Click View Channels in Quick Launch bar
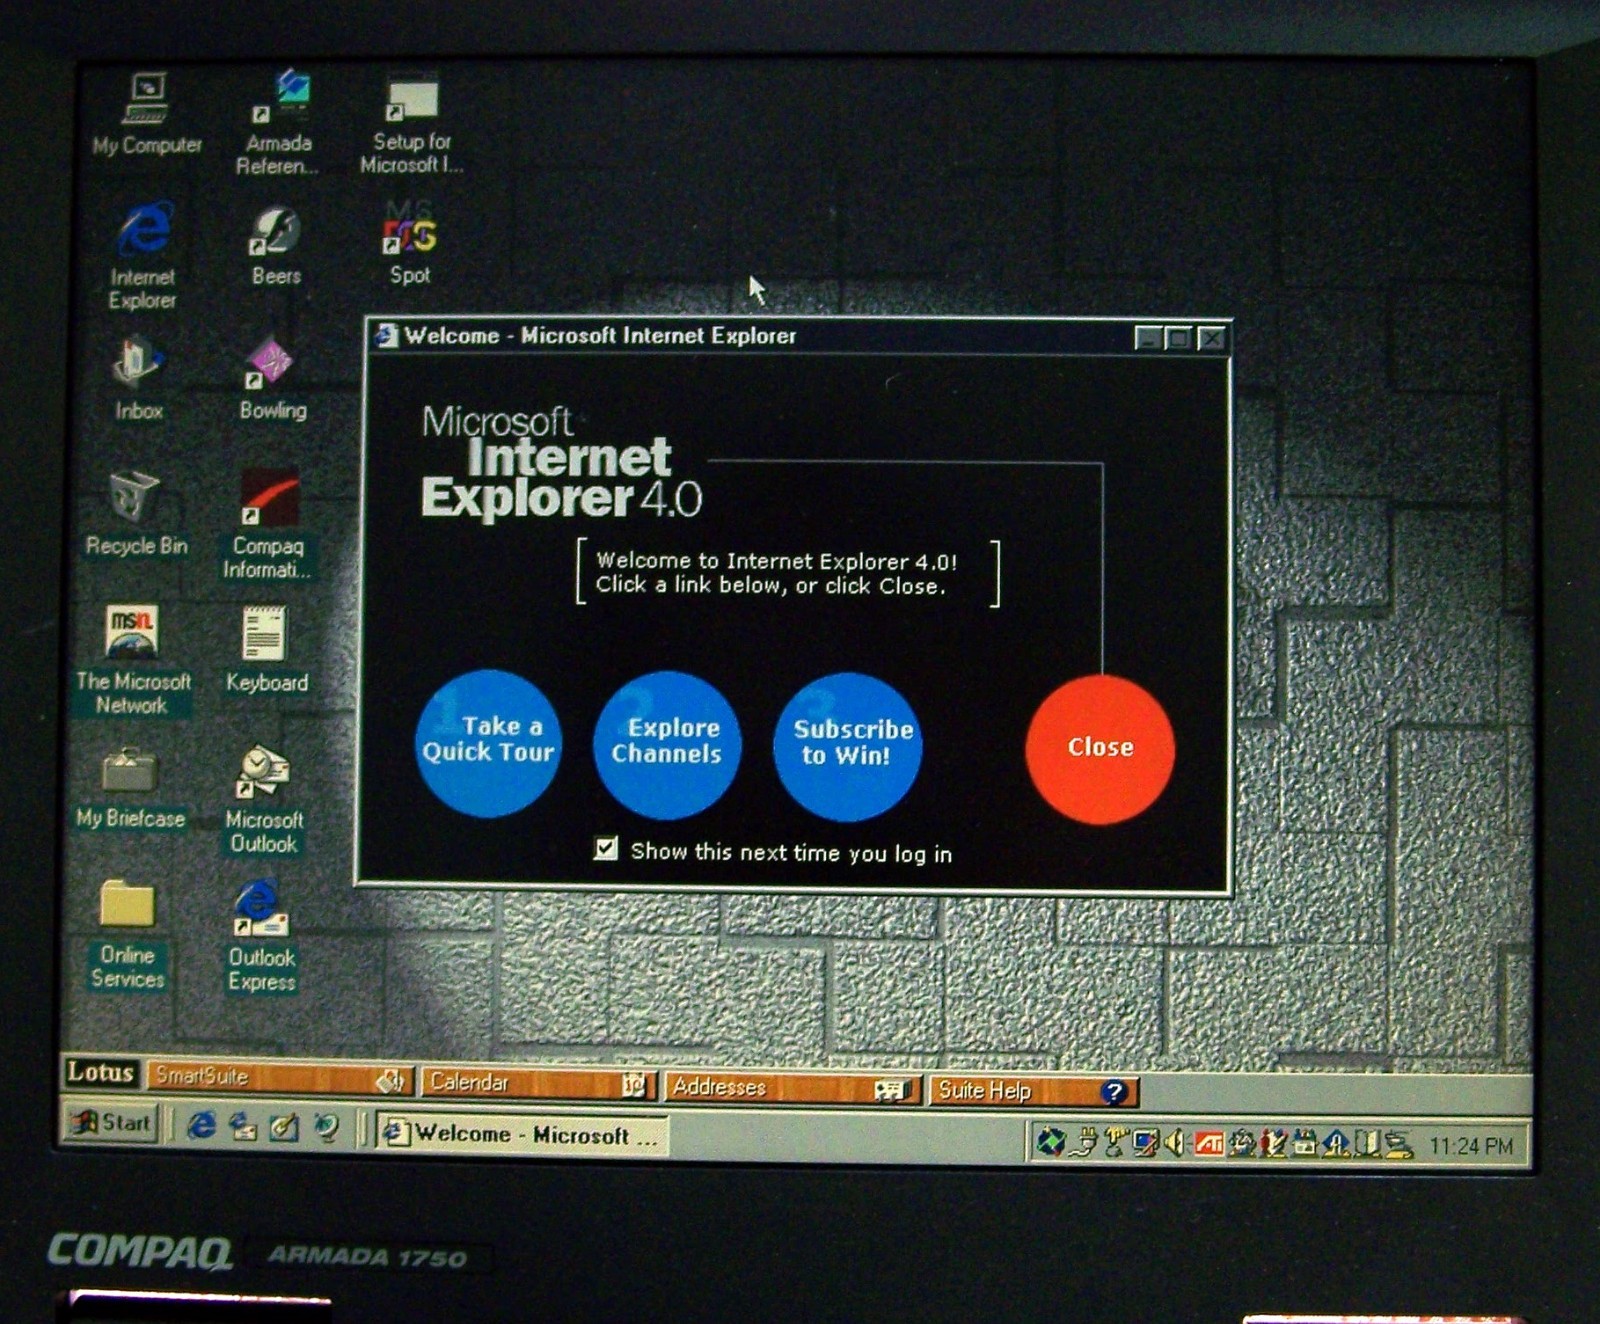Viewport: 1600px width, 1324px height. (x=326, y=1128)
